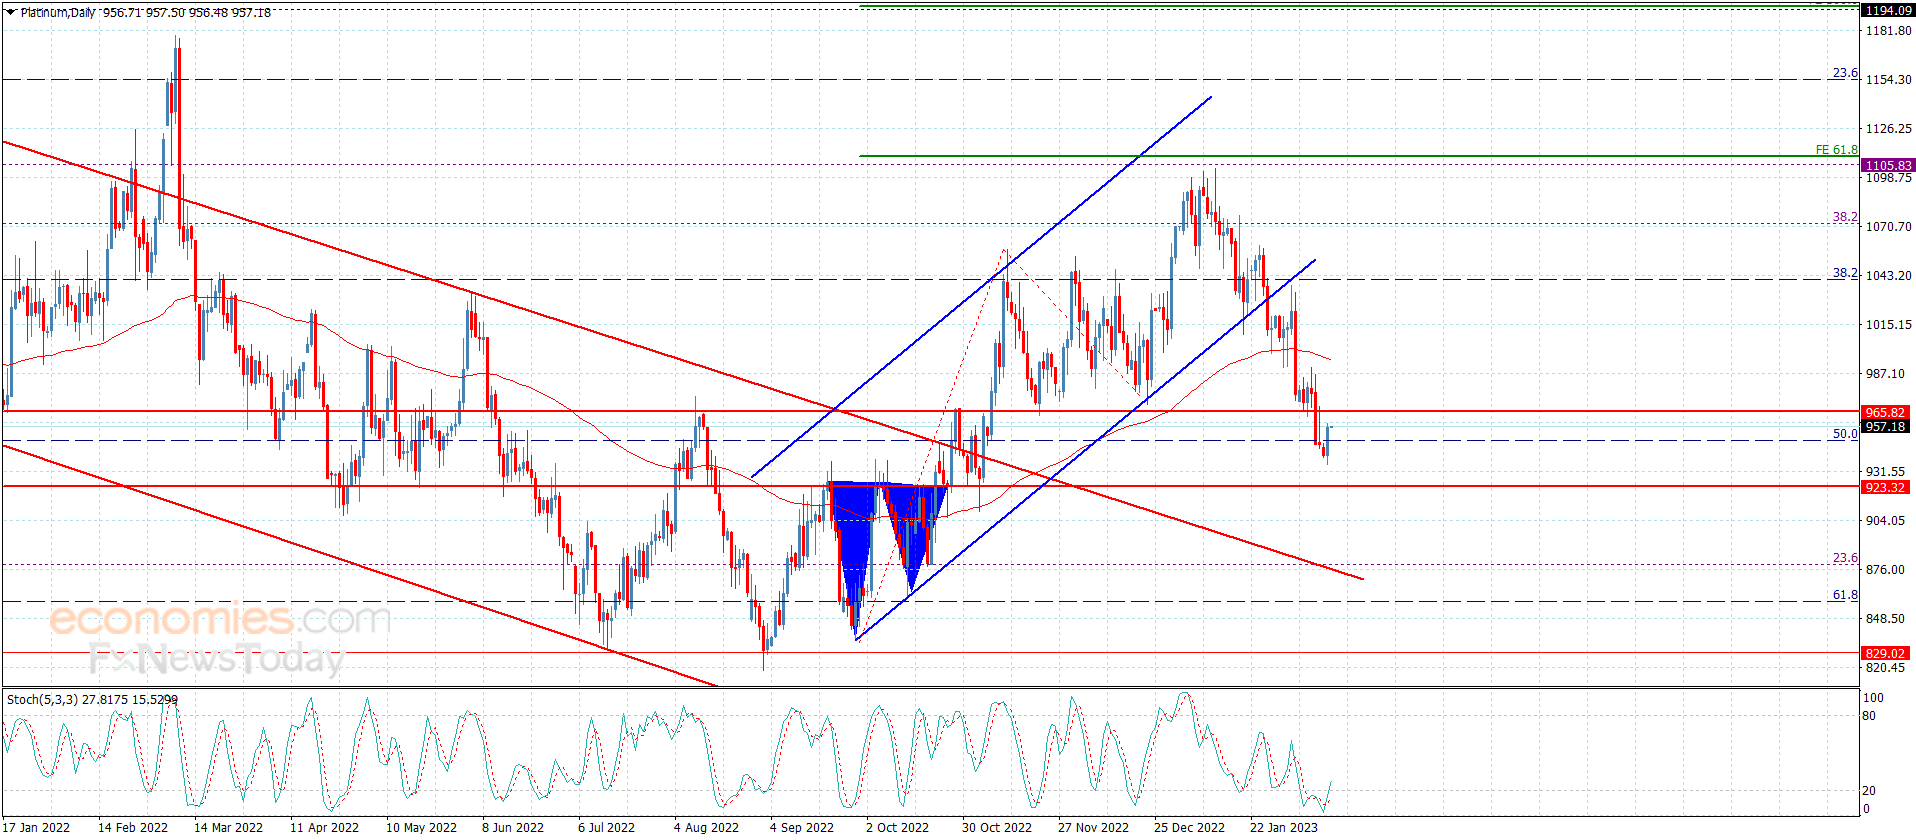Select the 987.10 price axis value
Viewport: 1916px width, 840px height.
point(1886,374)
